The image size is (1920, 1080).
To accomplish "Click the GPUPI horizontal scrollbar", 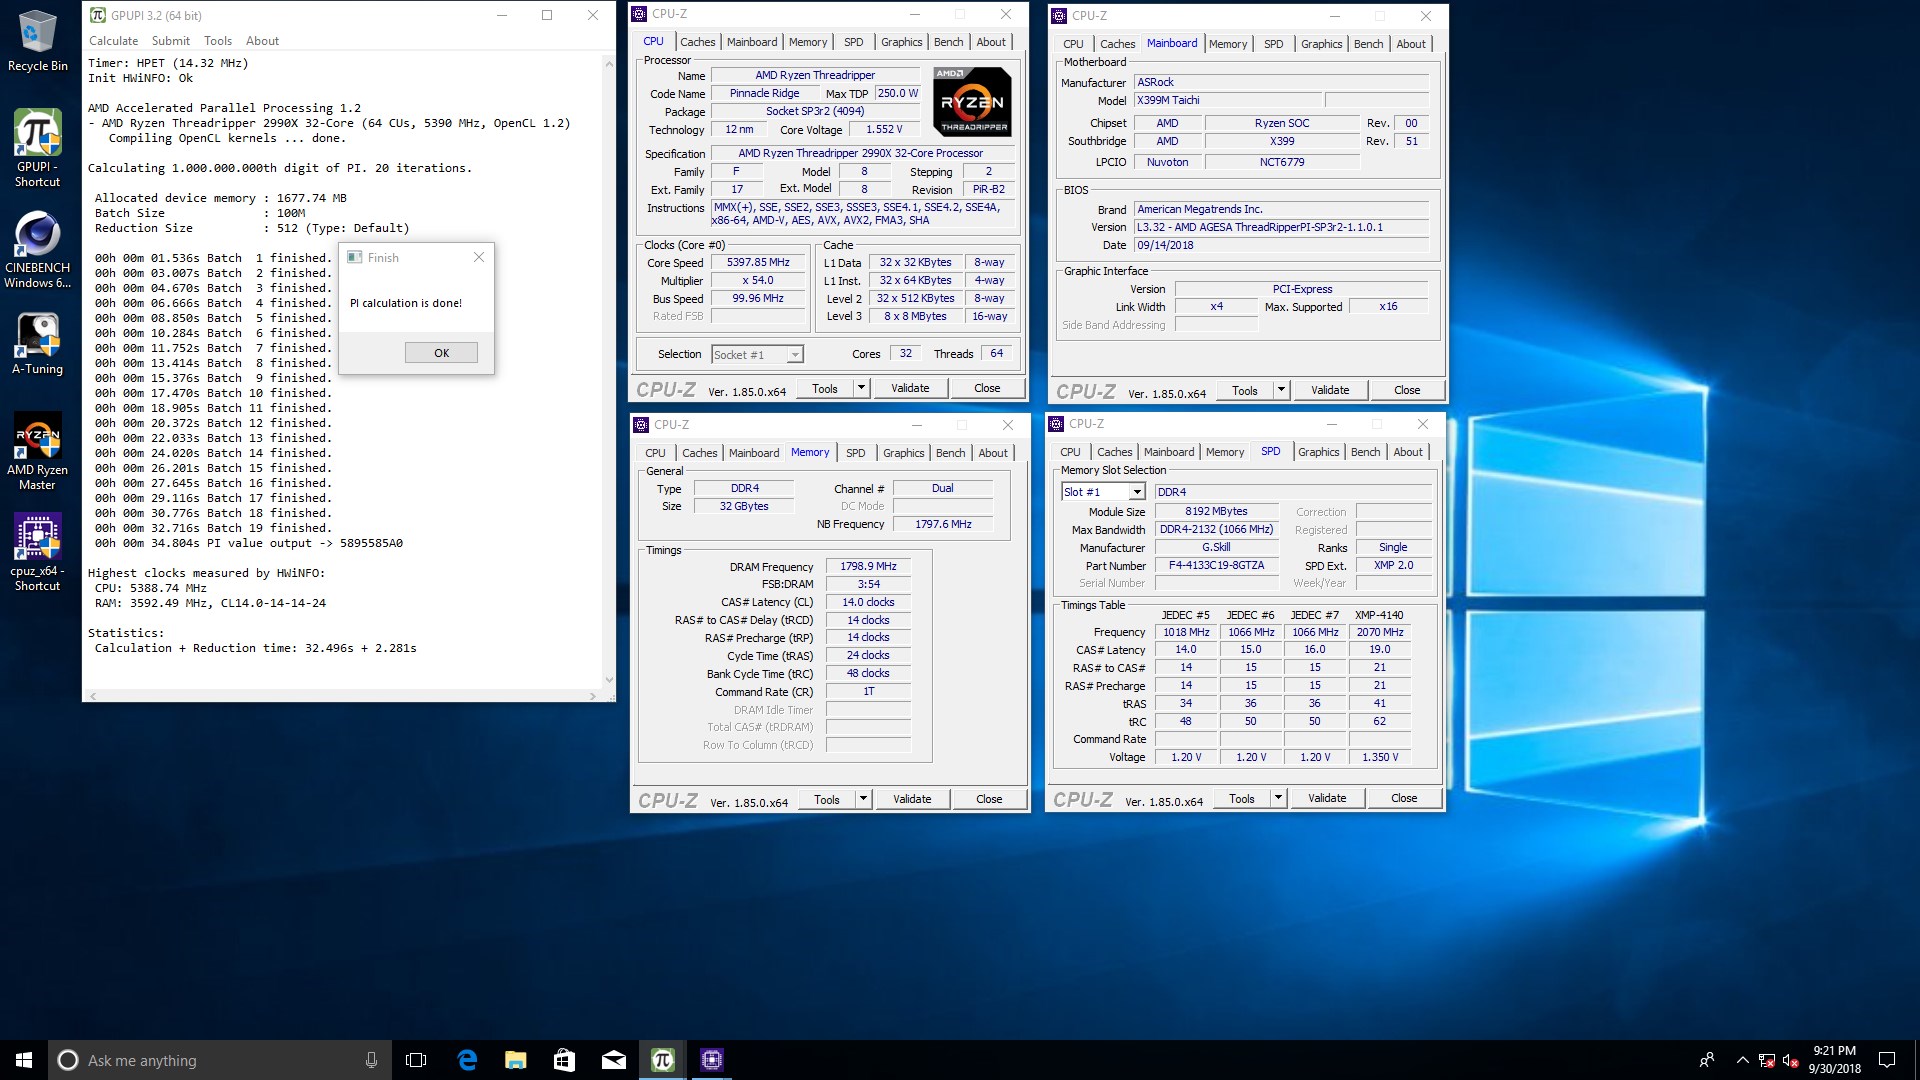I will point(342,695).
